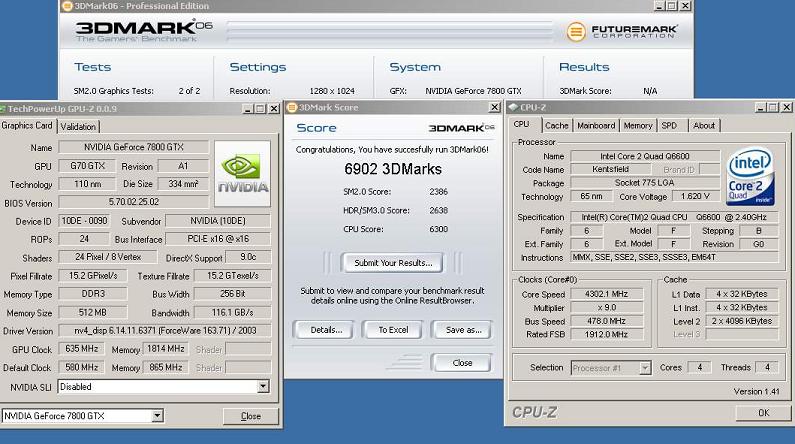Click the Specification field in CPU-Z
The image size is (795, 444).
[674, 217]
